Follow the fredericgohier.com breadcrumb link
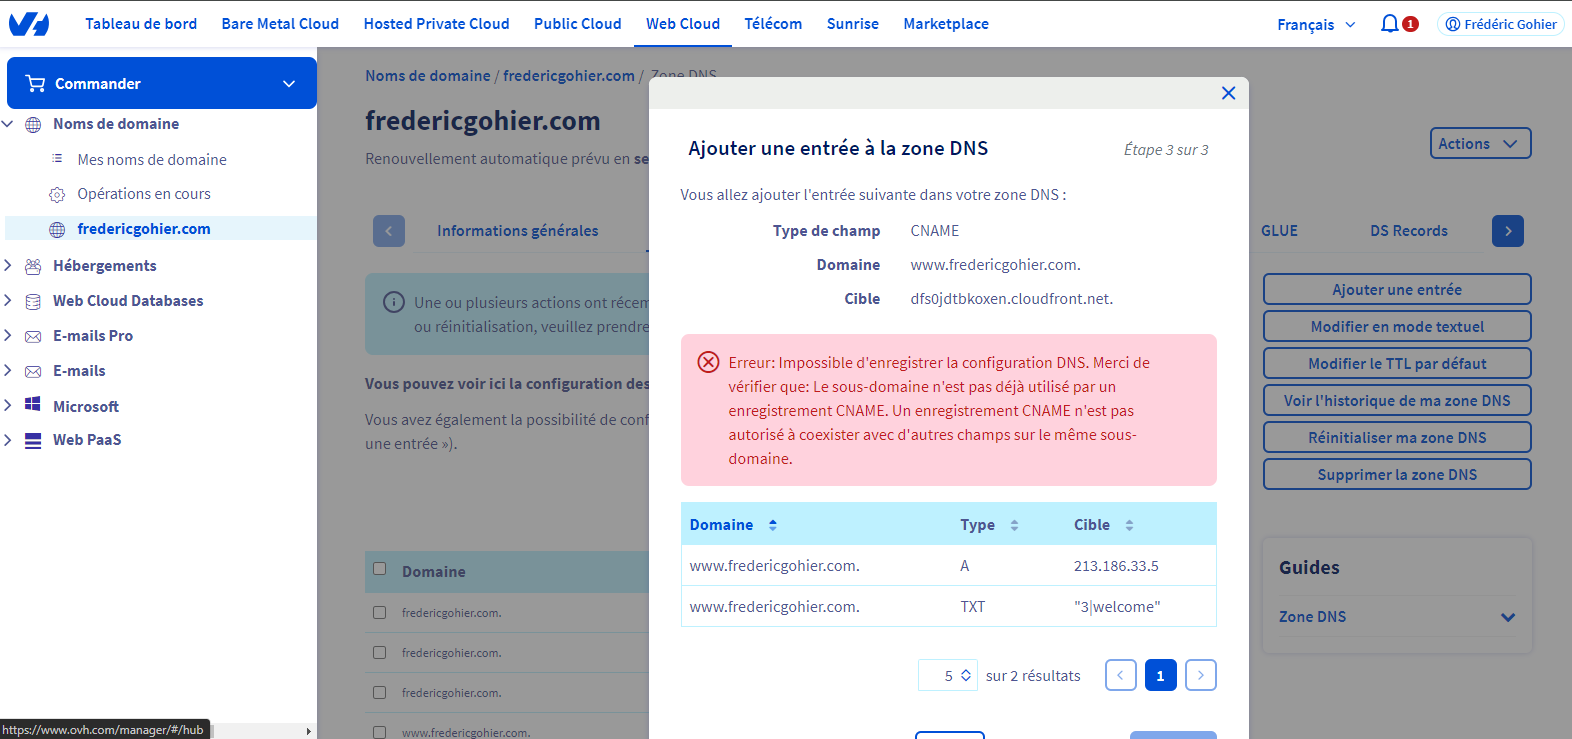 coord(569,76)
